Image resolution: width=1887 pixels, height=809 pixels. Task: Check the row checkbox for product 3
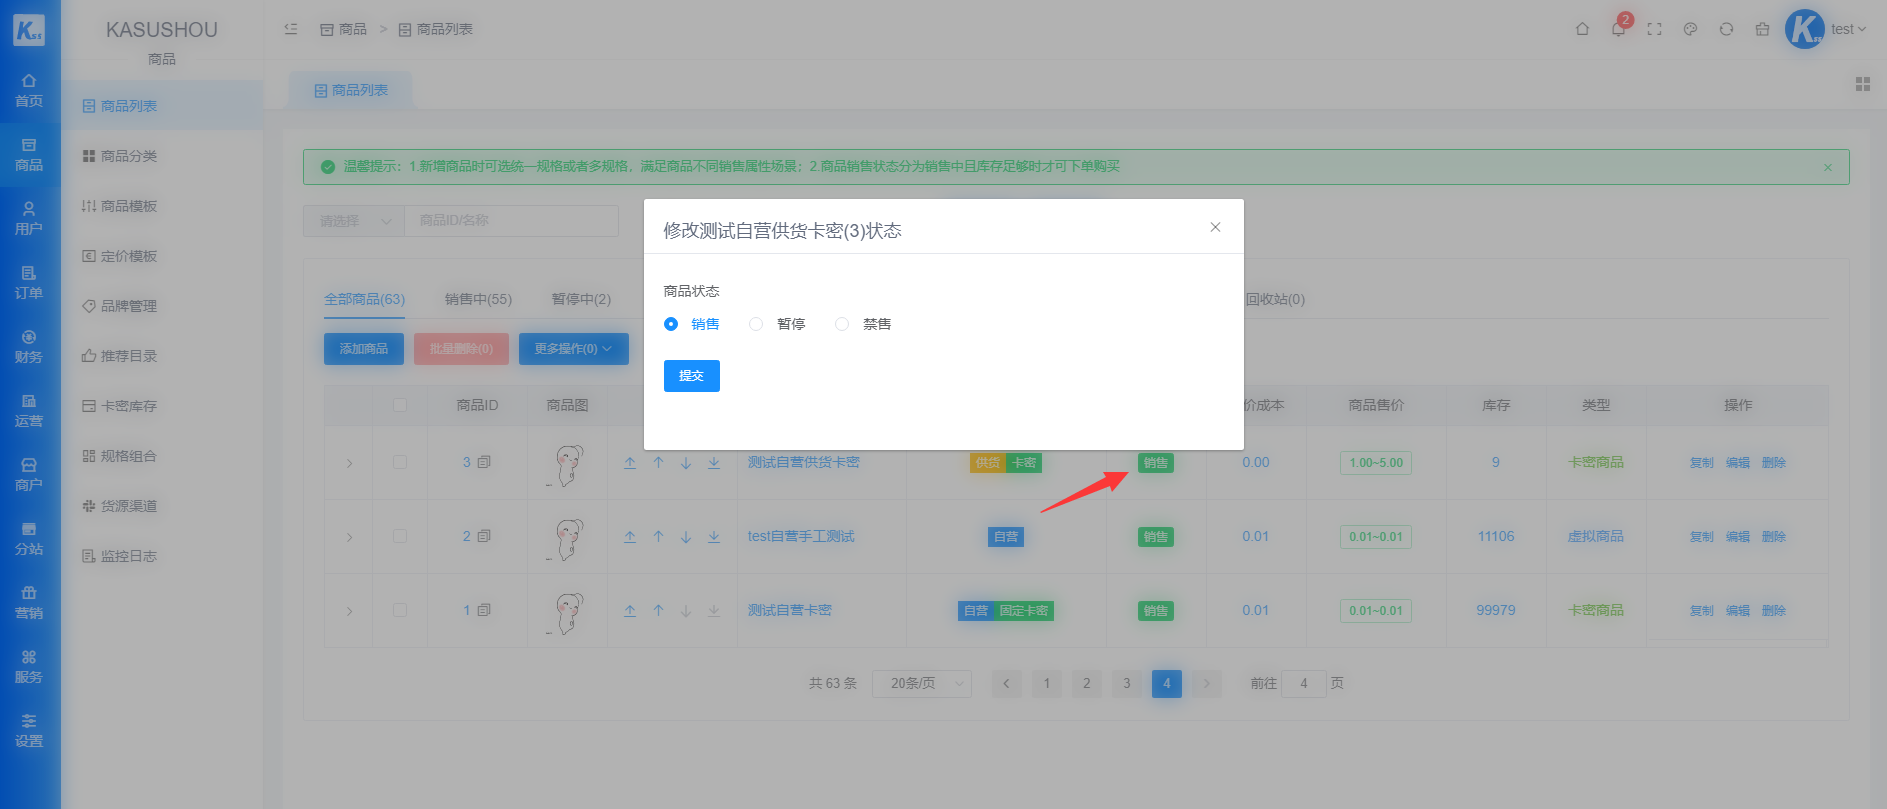click(400, 462)
